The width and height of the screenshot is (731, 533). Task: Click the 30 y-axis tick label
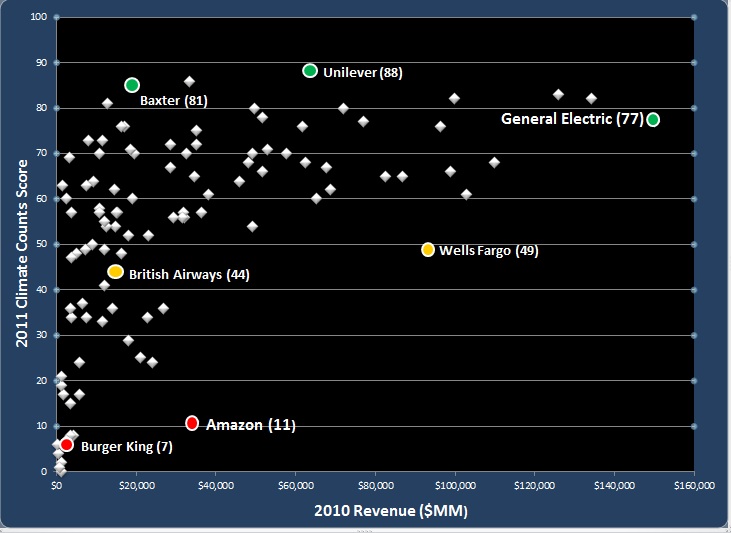tap(41, 335)
